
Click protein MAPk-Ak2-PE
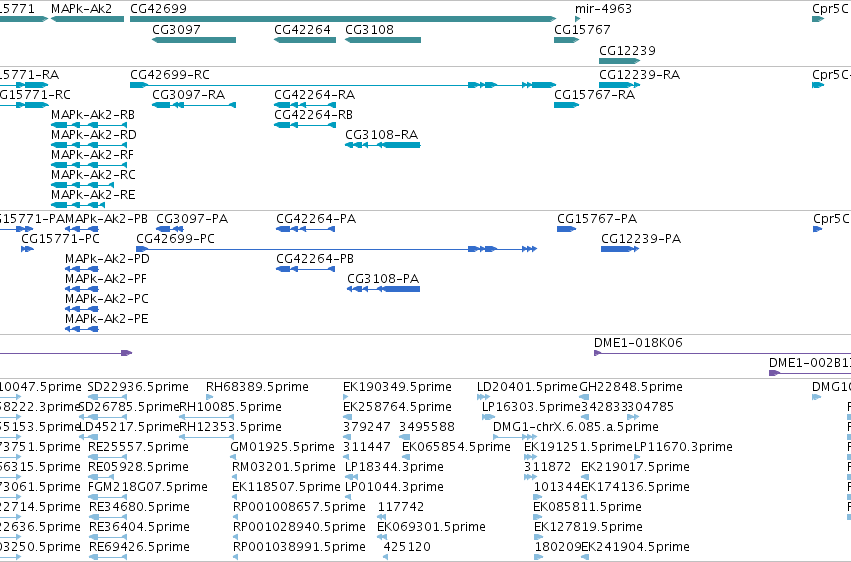click(82, 329)
